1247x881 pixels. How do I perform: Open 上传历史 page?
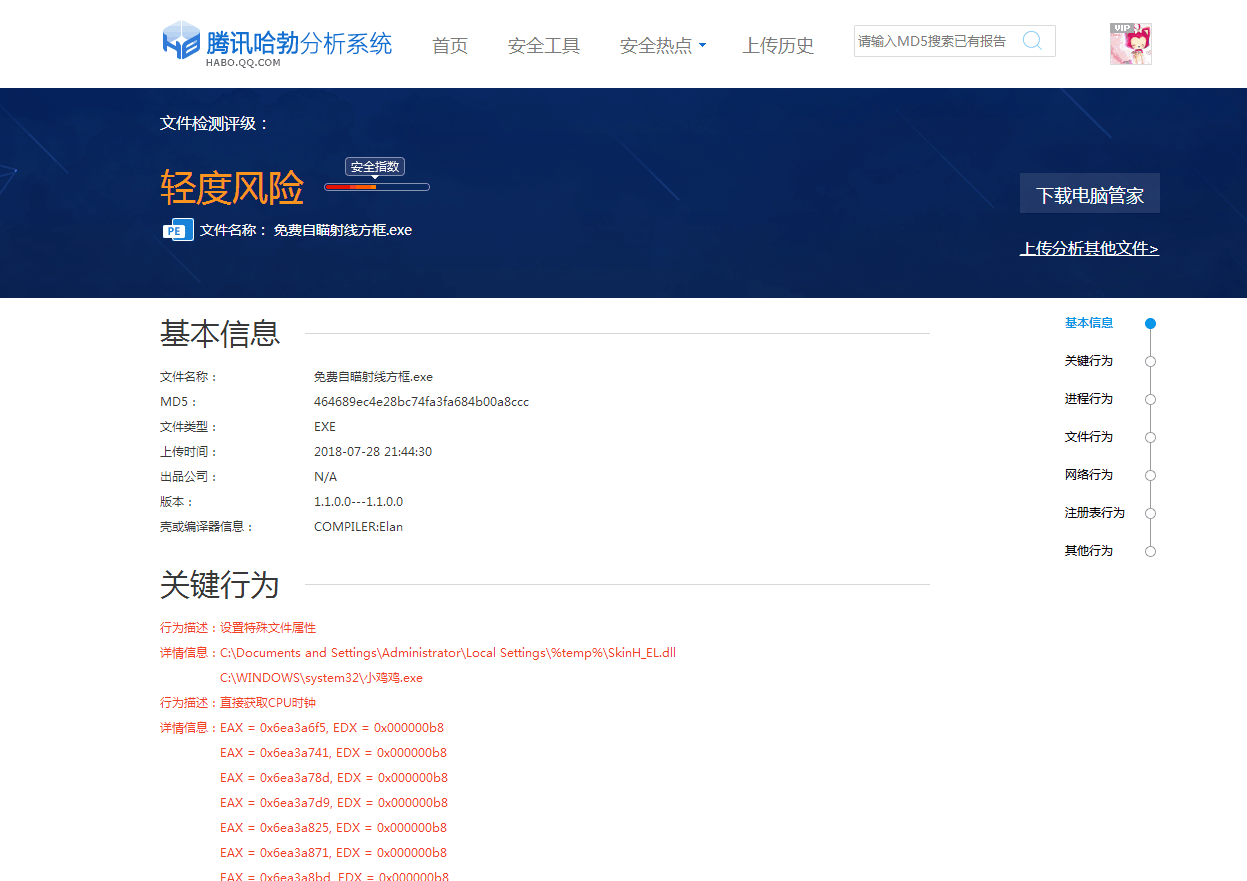[778, 46]
